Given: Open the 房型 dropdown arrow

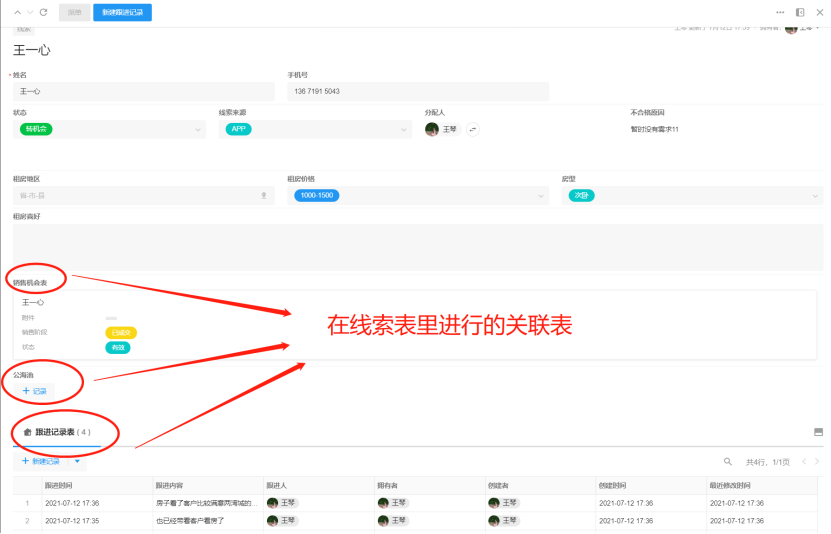Looking at the screenshot, I should [815, 196].
